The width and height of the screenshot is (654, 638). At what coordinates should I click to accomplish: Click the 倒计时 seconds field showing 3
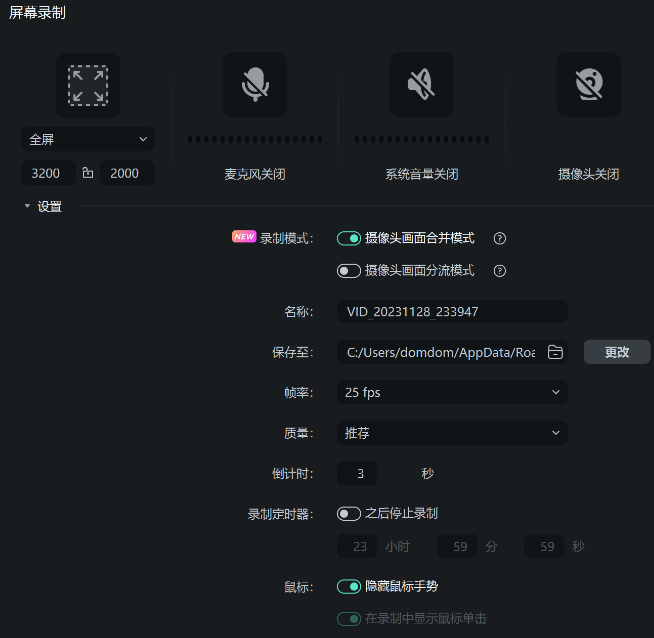click(357, 473)
